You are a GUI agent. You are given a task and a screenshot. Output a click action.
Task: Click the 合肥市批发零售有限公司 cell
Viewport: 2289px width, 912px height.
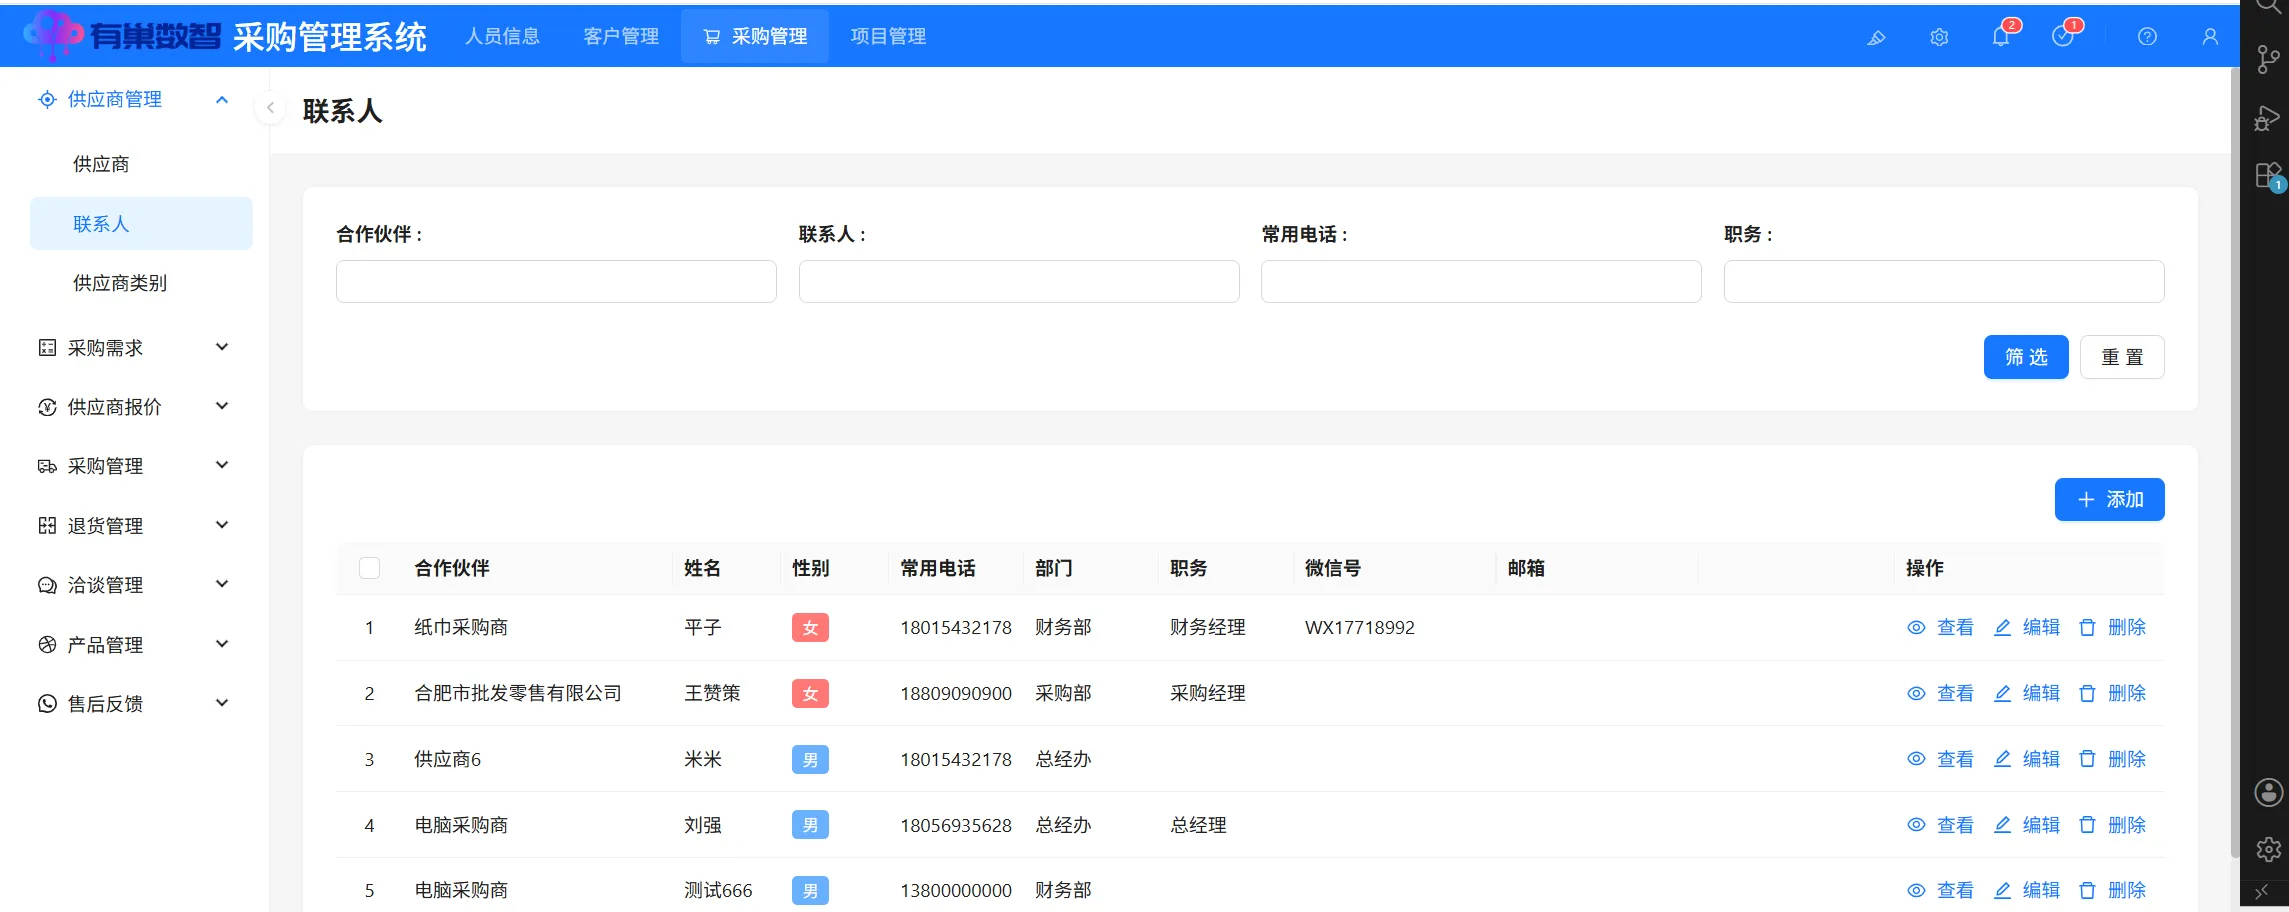(x=518, y=694)
